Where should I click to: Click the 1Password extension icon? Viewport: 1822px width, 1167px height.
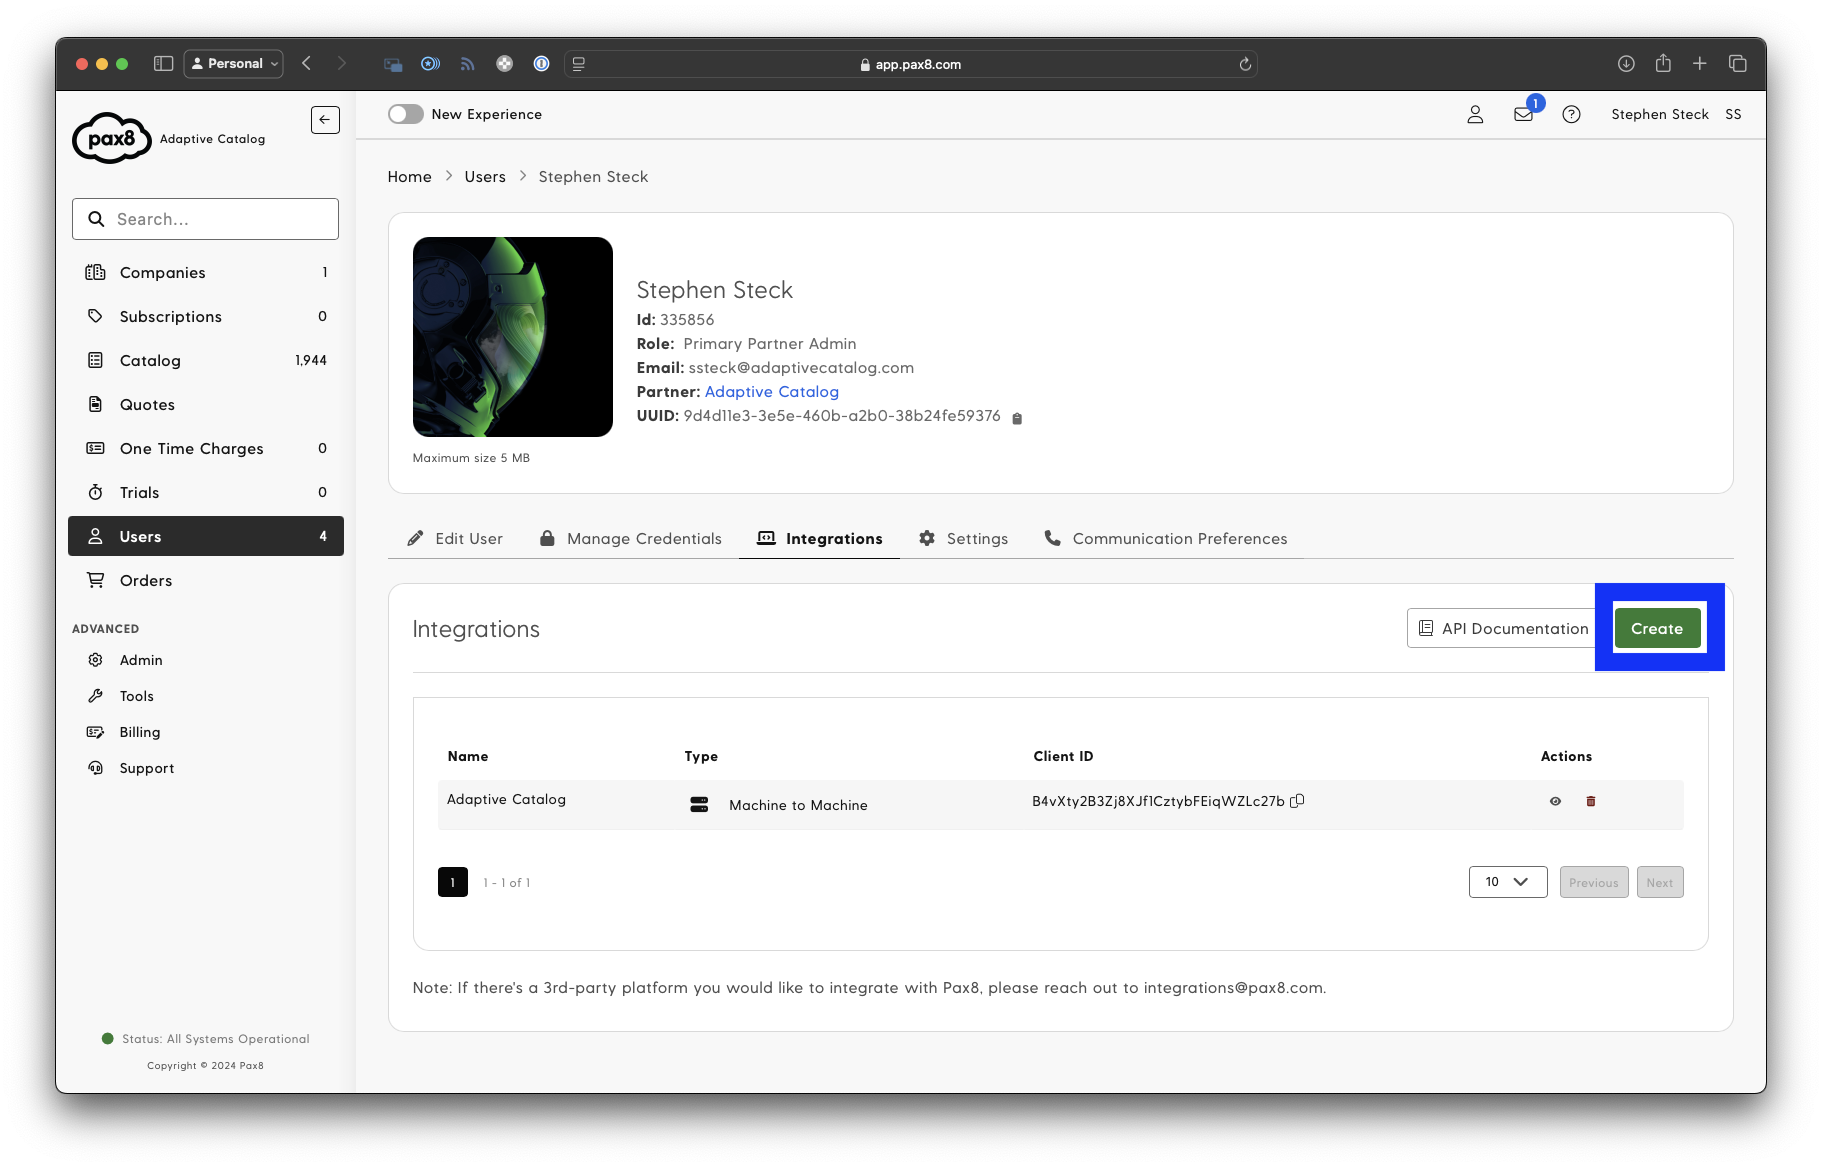tap(541, 64)
